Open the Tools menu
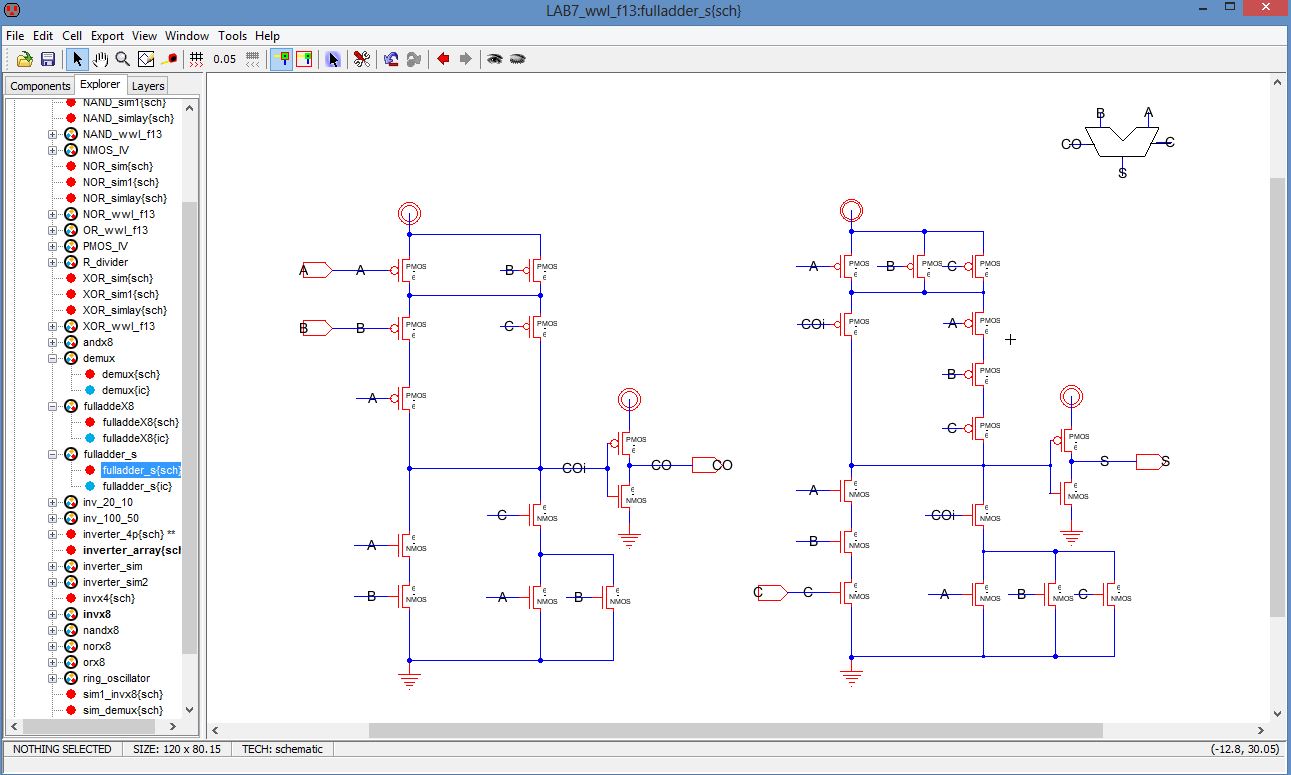 tap(232, 35)
